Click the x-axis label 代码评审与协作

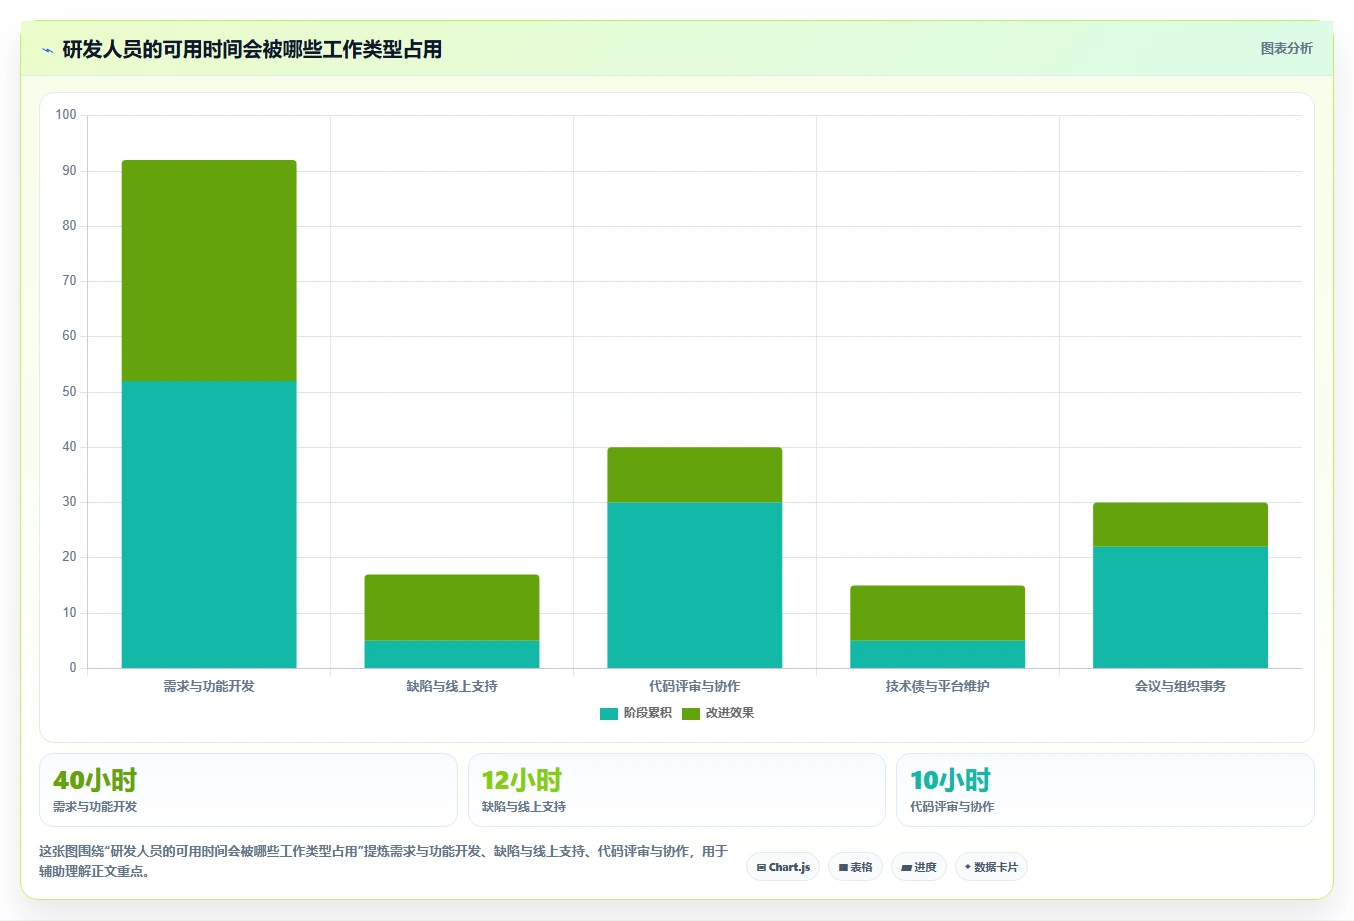(695, 686)
